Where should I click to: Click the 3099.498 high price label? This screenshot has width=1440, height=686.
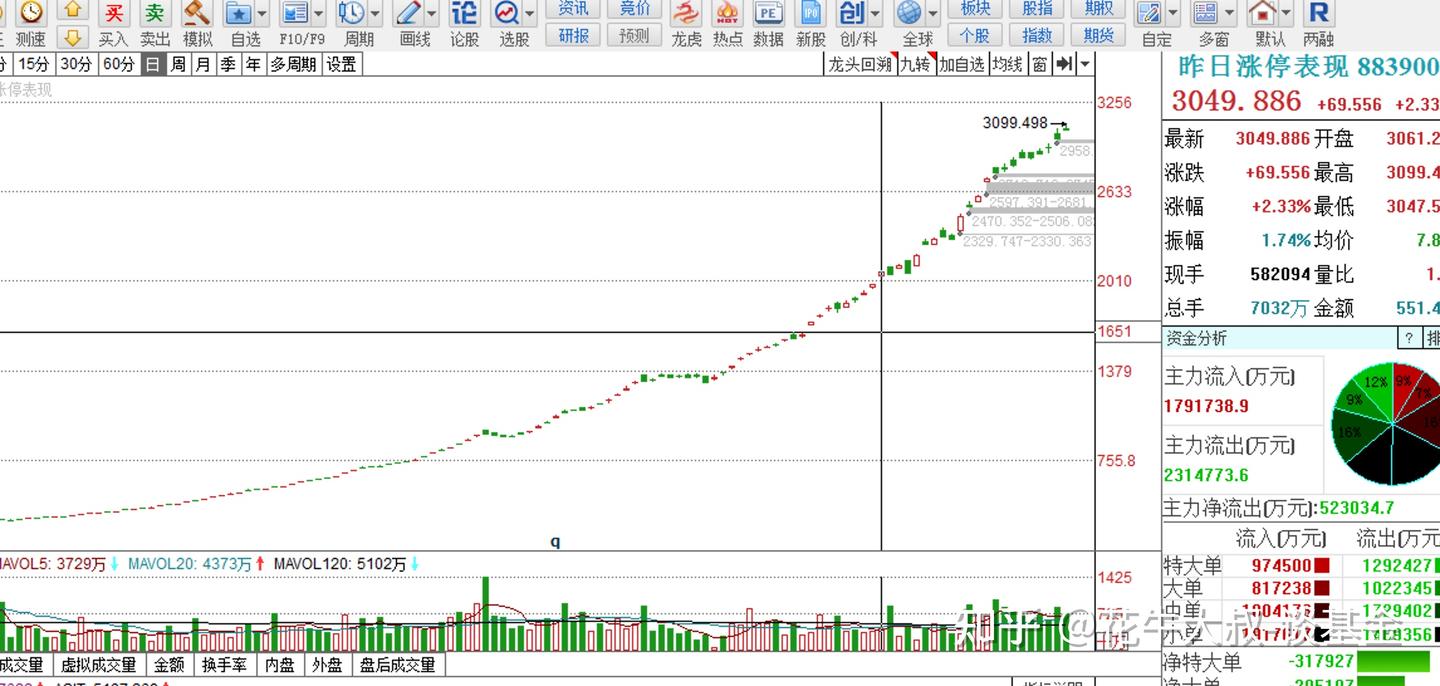click(1015, 123)
